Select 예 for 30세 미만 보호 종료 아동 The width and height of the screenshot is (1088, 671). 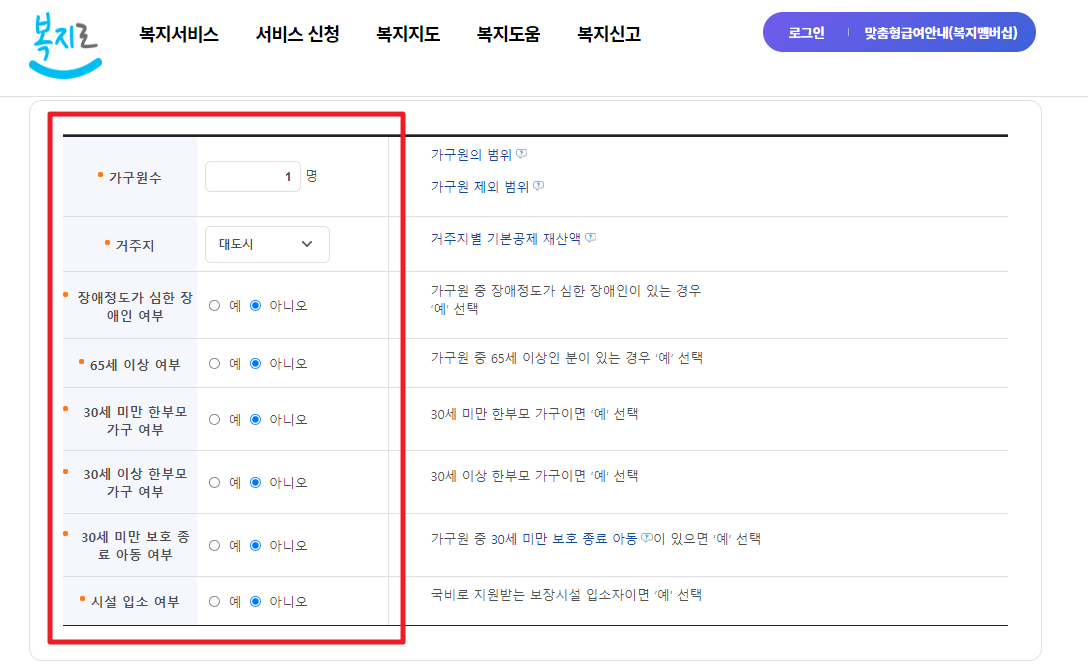214,545
